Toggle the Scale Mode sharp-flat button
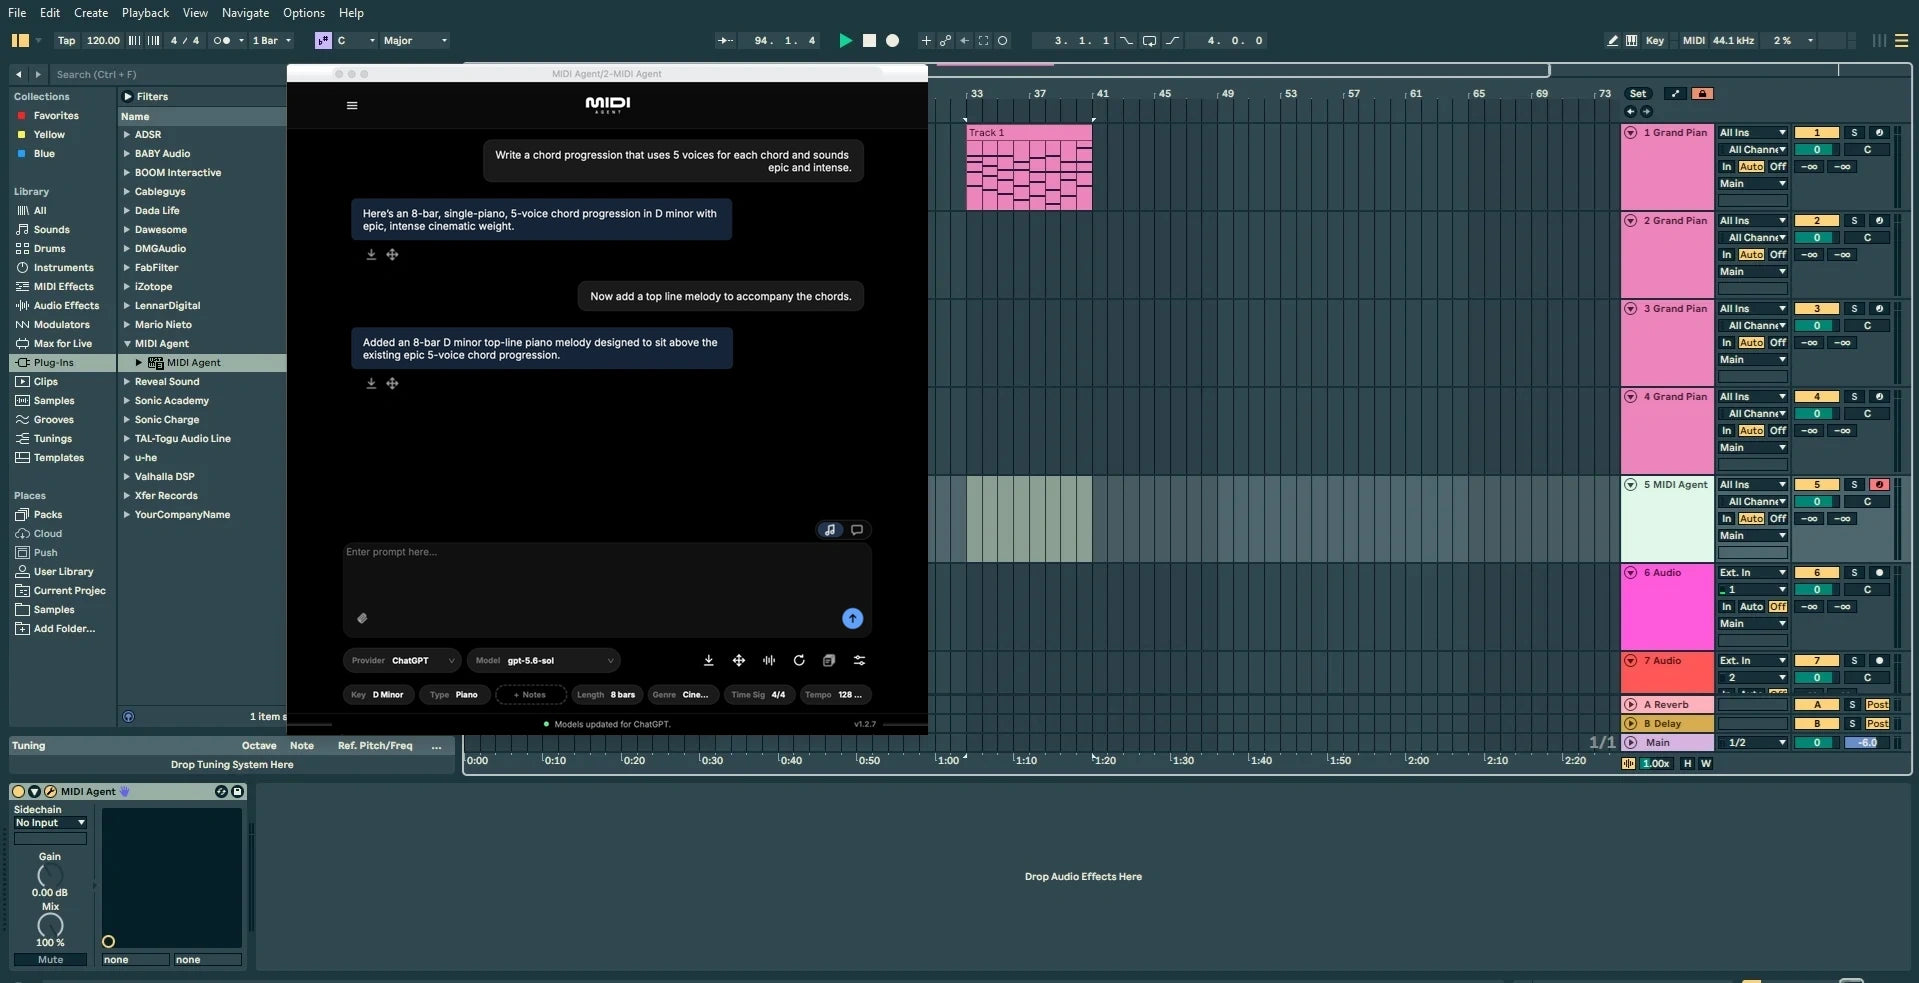 [x=323, y=41]
